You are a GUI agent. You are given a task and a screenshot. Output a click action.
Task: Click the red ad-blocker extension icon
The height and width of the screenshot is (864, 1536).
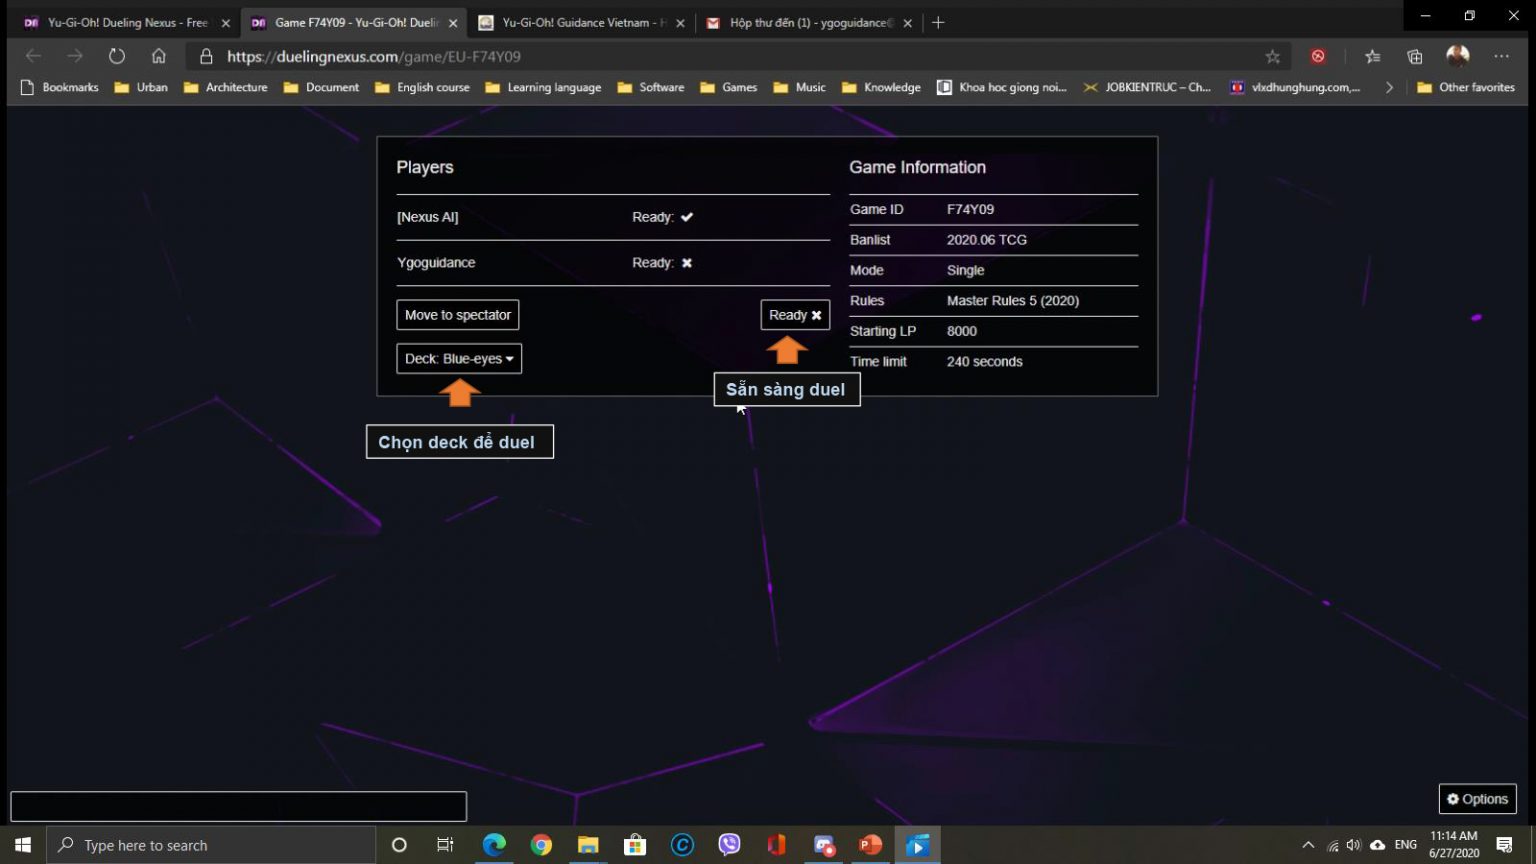pos(1318,57)
